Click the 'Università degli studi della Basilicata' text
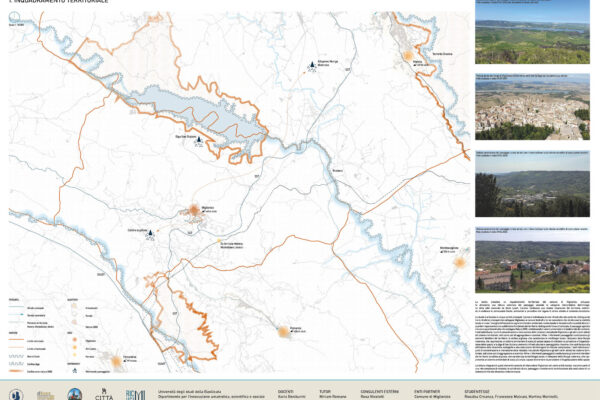 click(189, 392)
